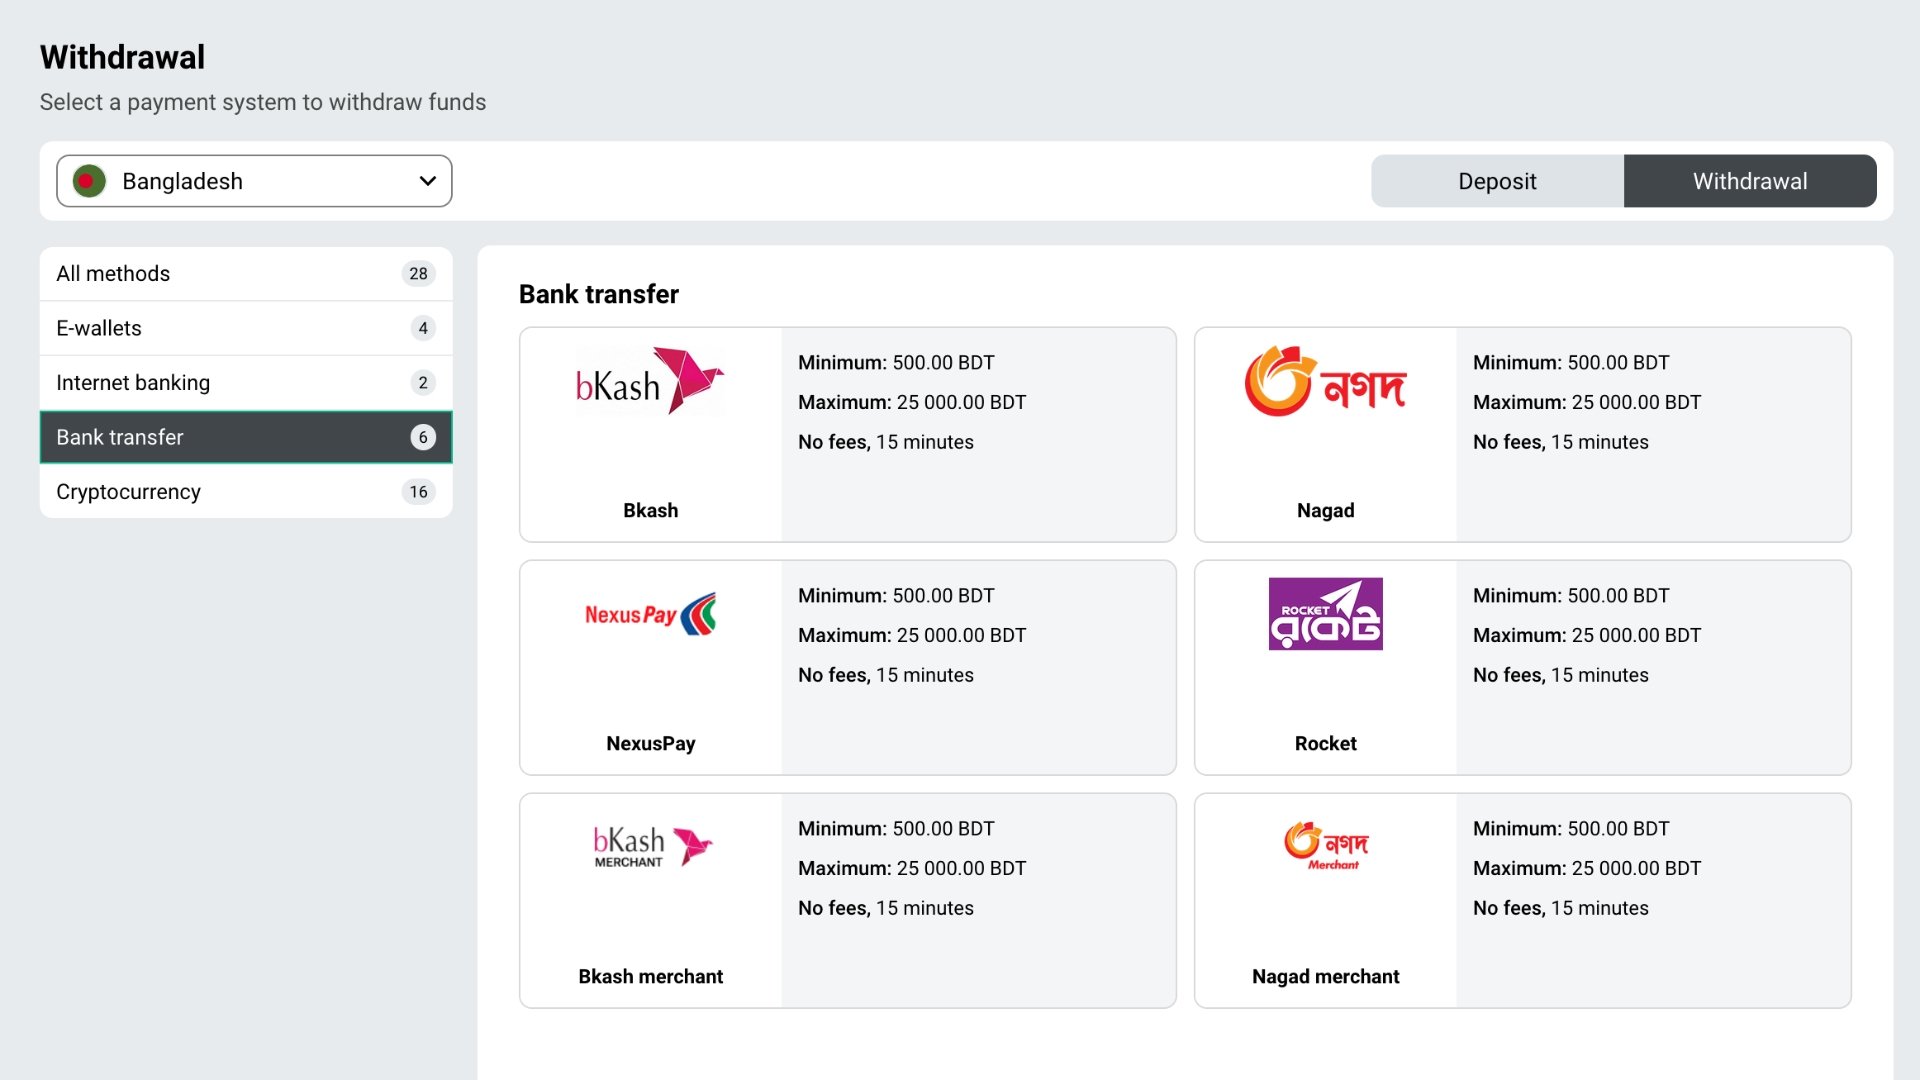This screenshot has height=1080, width=1920.
Task: Click Nagad merchant maximum 25 000.00 BDT
Action: point(1587,869)
